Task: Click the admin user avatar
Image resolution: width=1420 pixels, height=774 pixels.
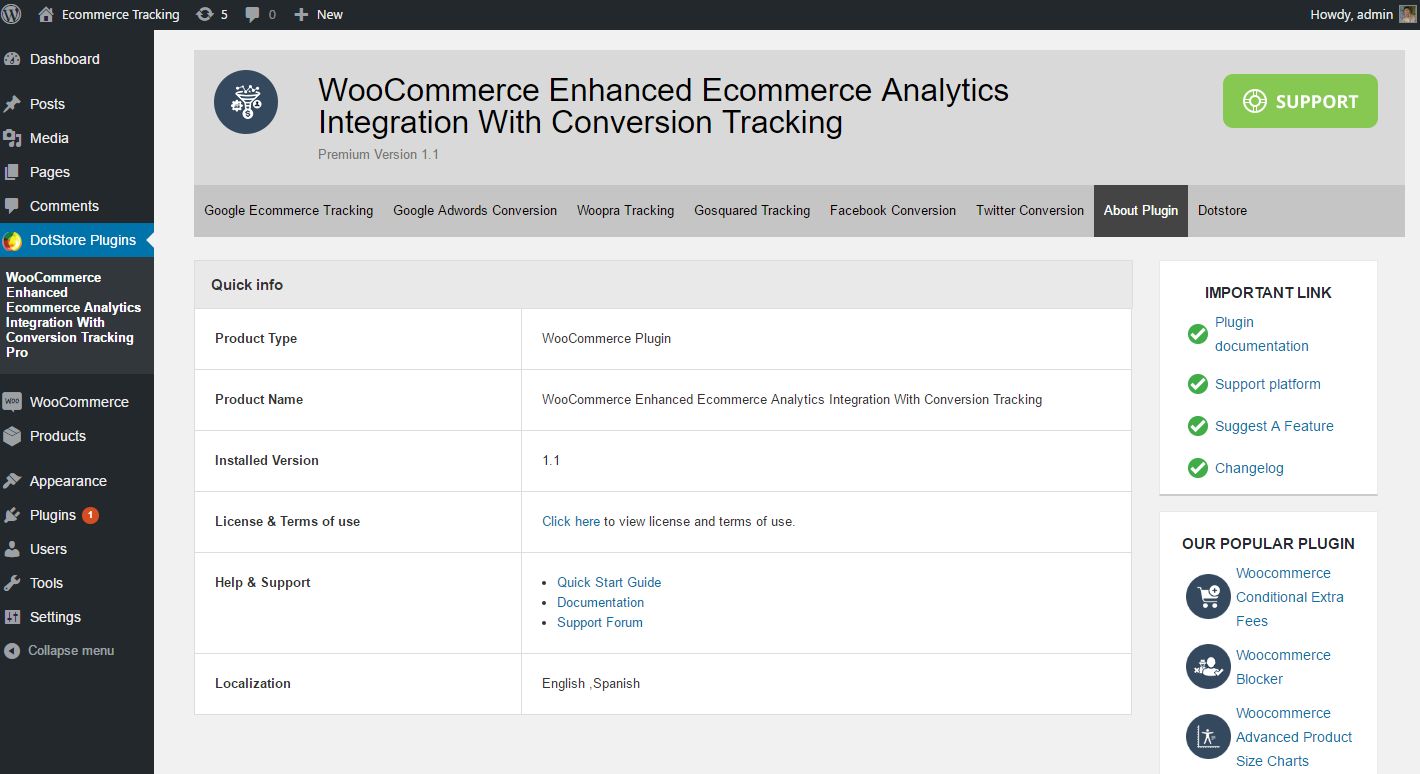Action: [x=1407, y=14]
